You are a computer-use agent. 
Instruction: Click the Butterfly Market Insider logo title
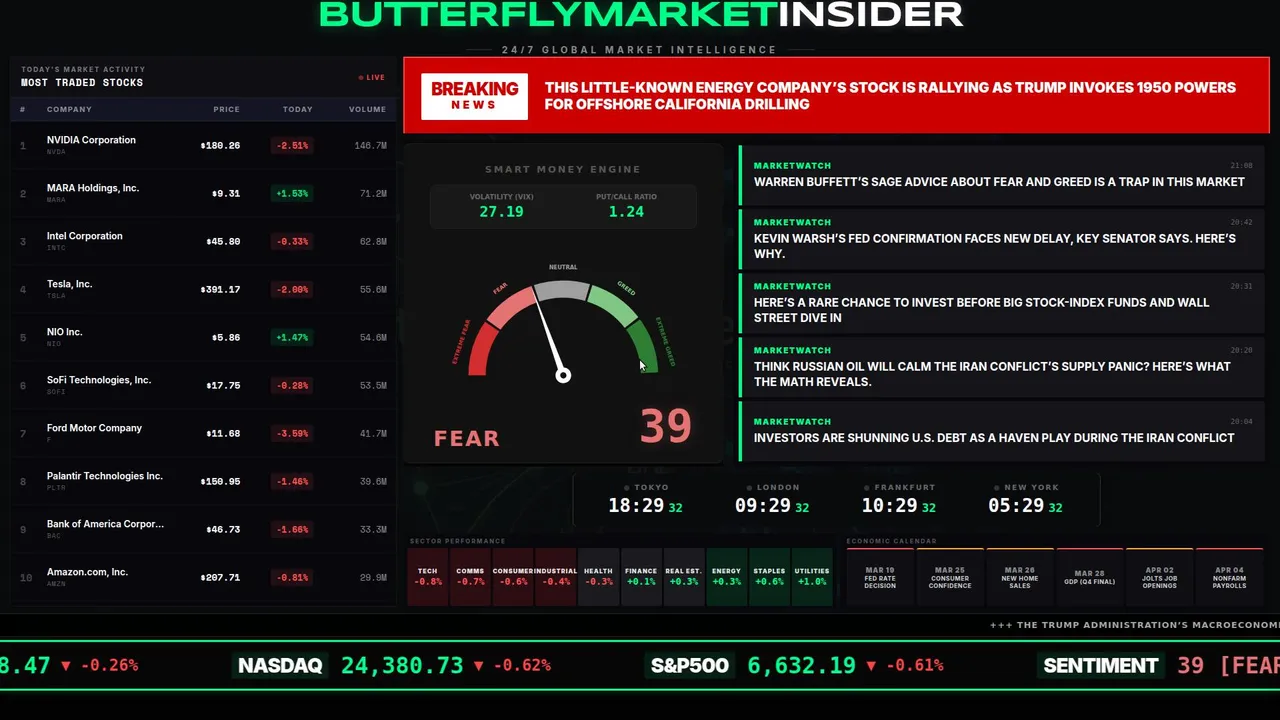tap(641, 14)
